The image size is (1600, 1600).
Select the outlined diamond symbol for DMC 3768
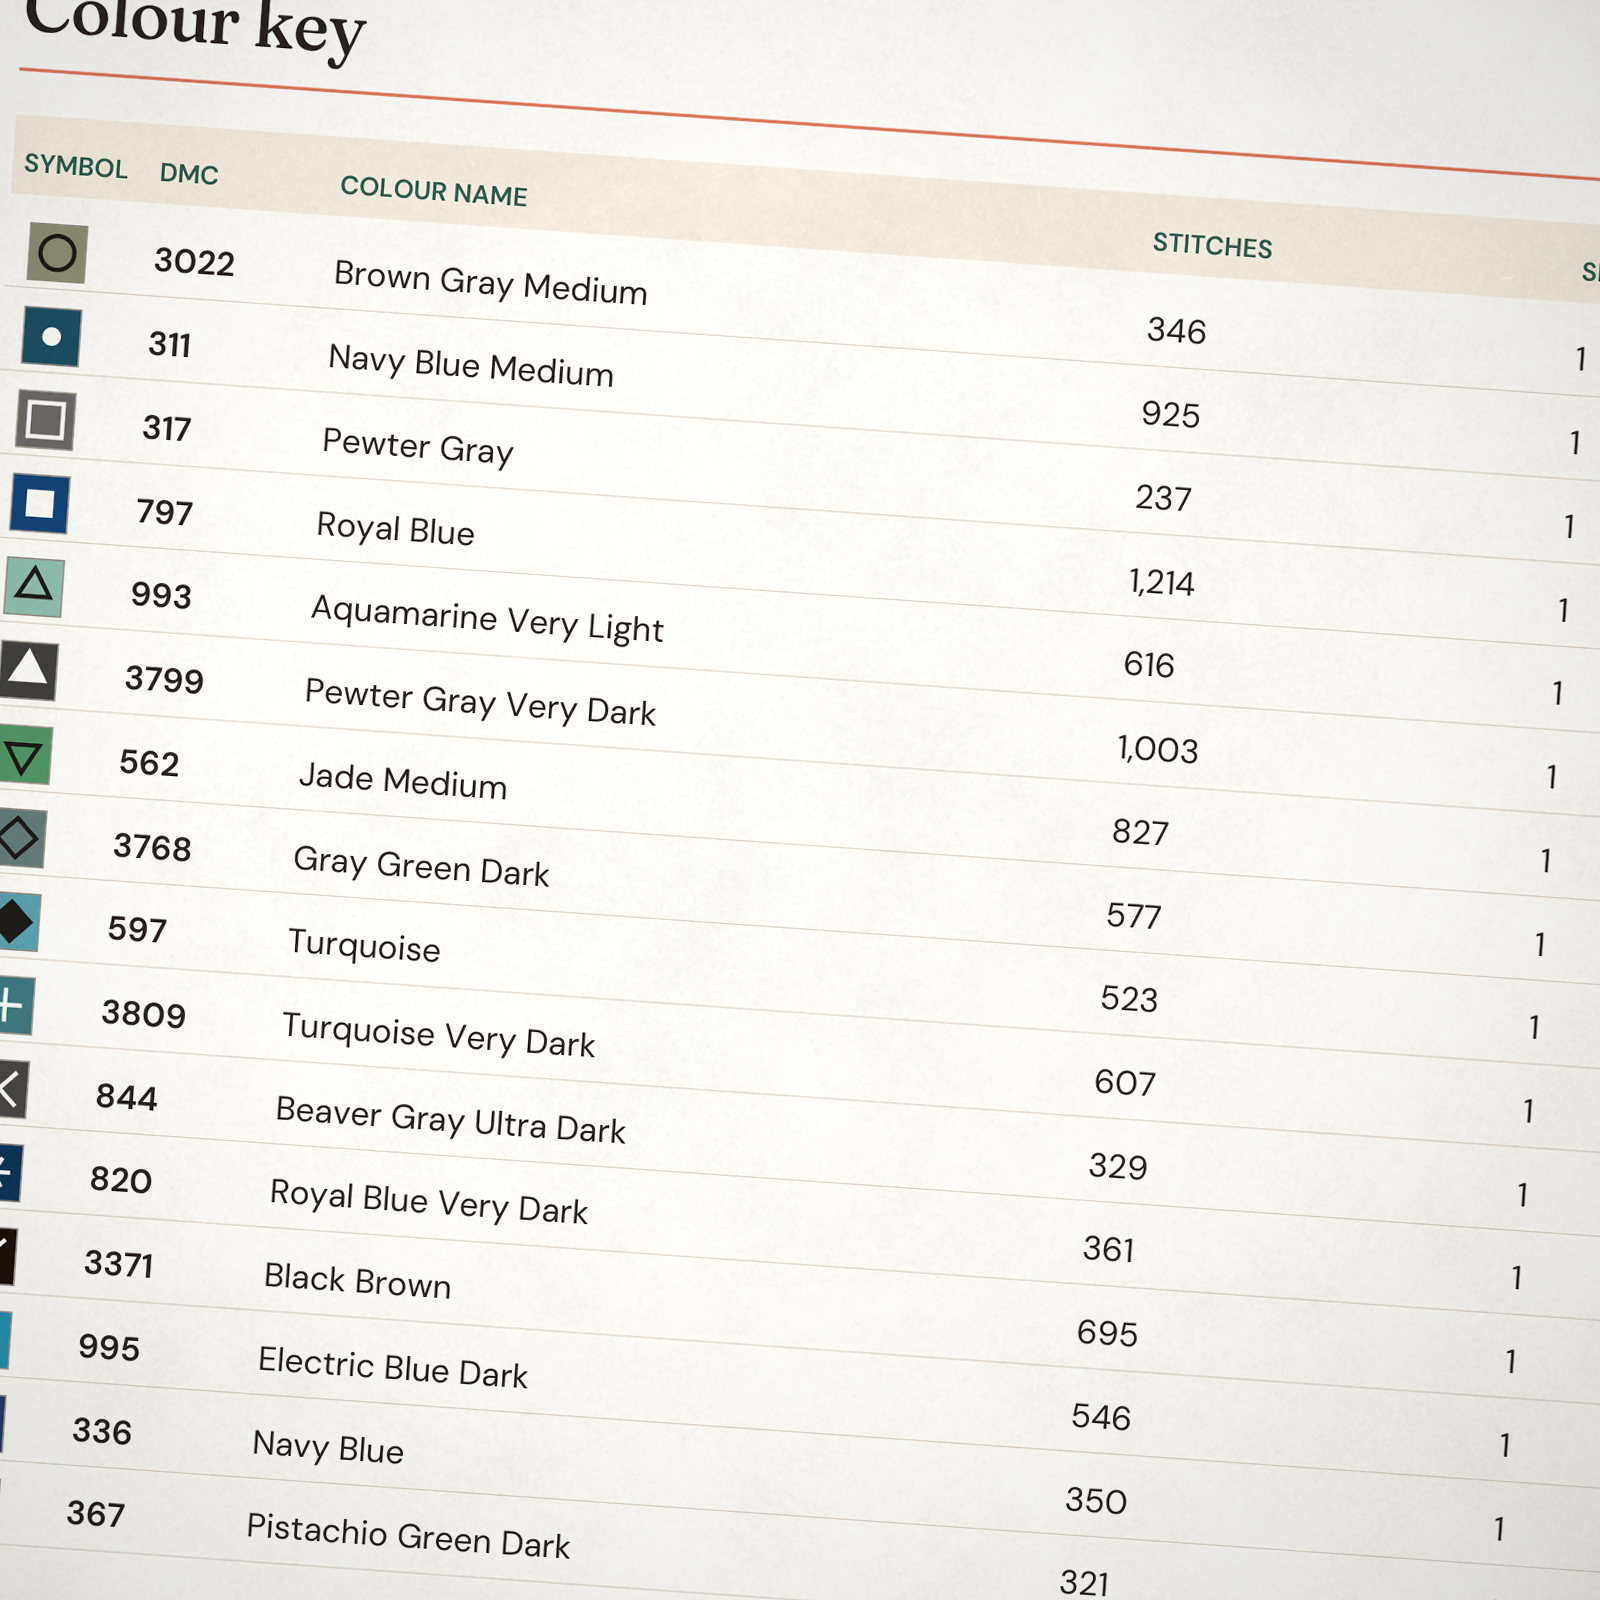pyautogui.click(x=20, y=838)
